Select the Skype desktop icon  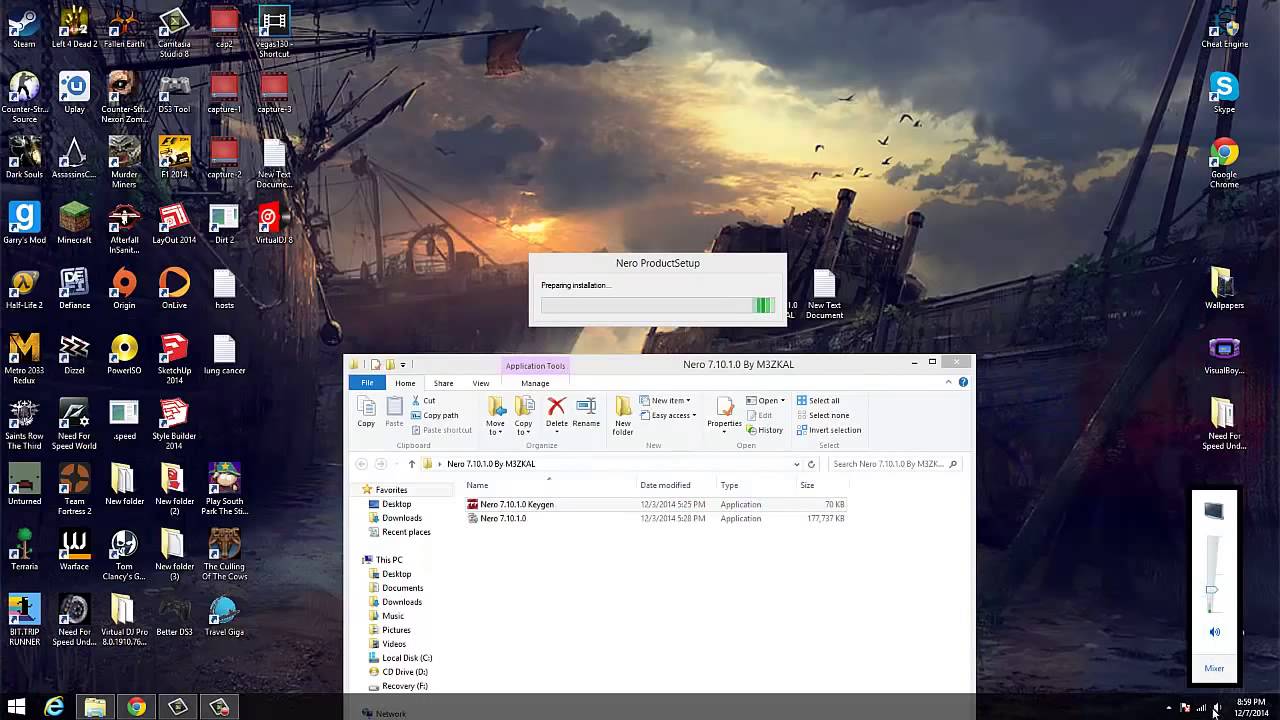tap(1224, 93)
